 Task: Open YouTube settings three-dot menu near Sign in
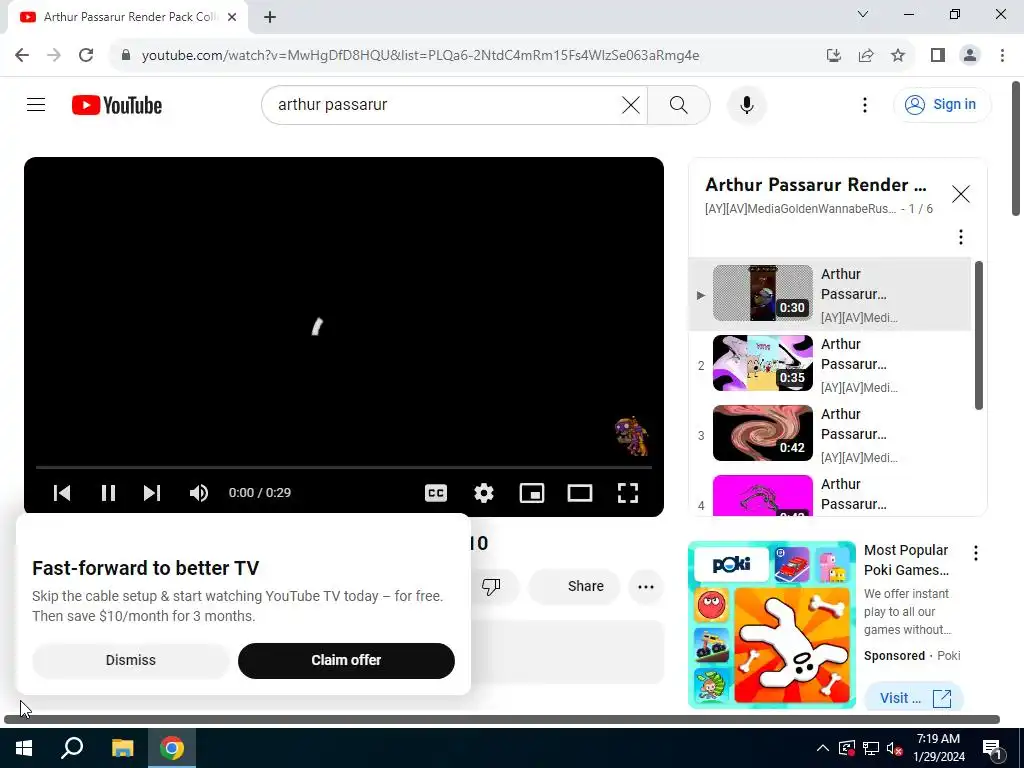[865, 104]
